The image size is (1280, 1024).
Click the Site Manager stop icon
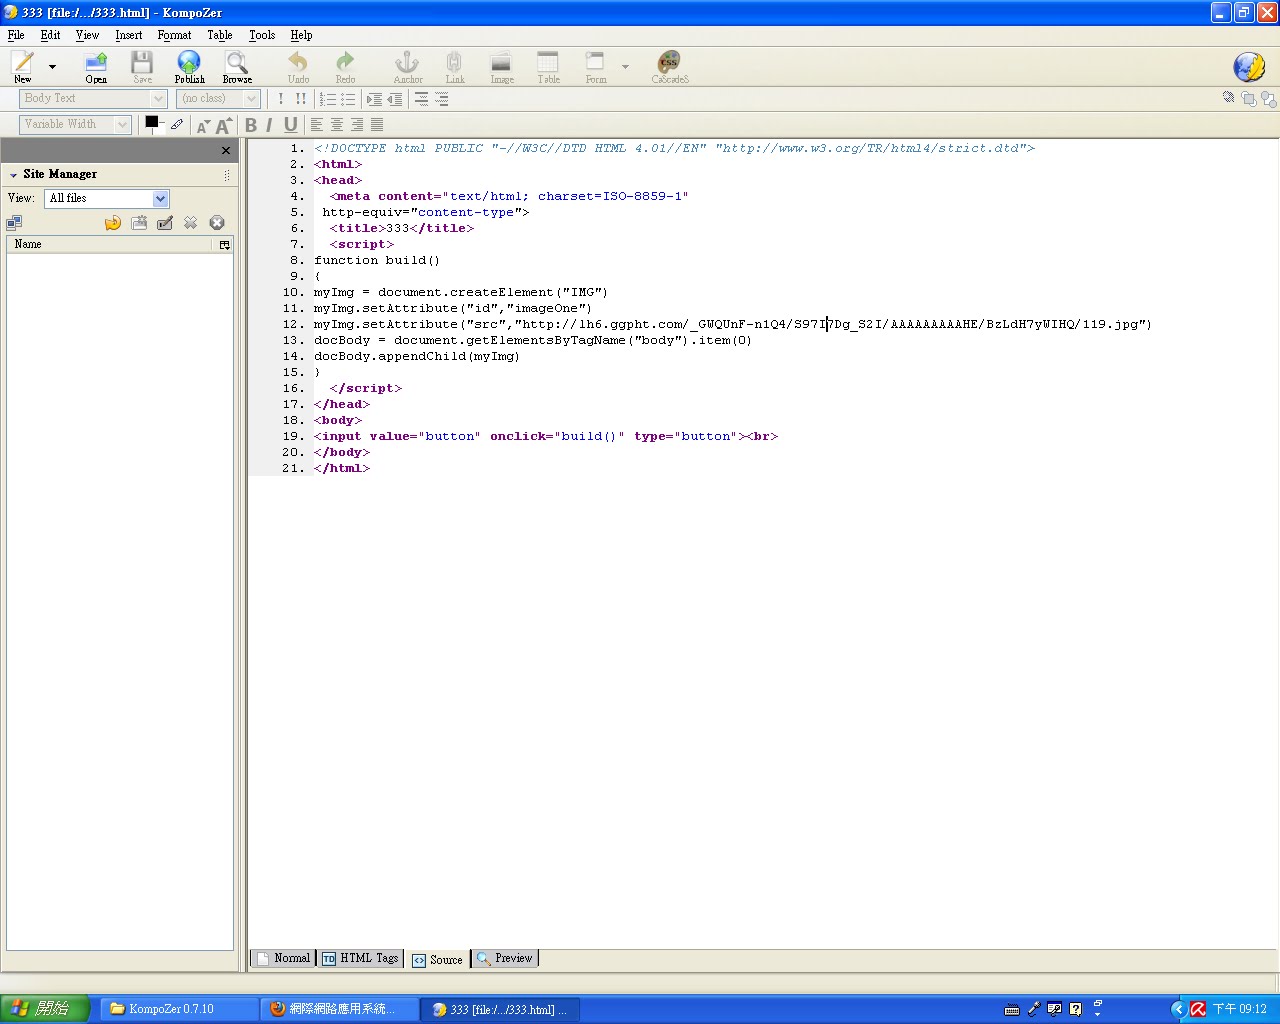pyautogui.click(x=217, y=223)
